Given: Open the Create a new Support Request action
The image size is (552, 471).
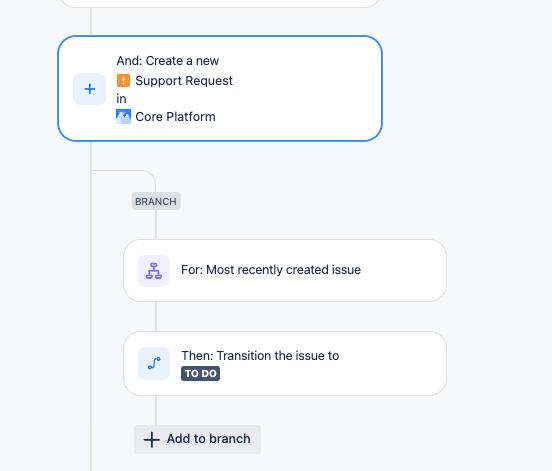Looking at the screenshot, I should (220, 88).
